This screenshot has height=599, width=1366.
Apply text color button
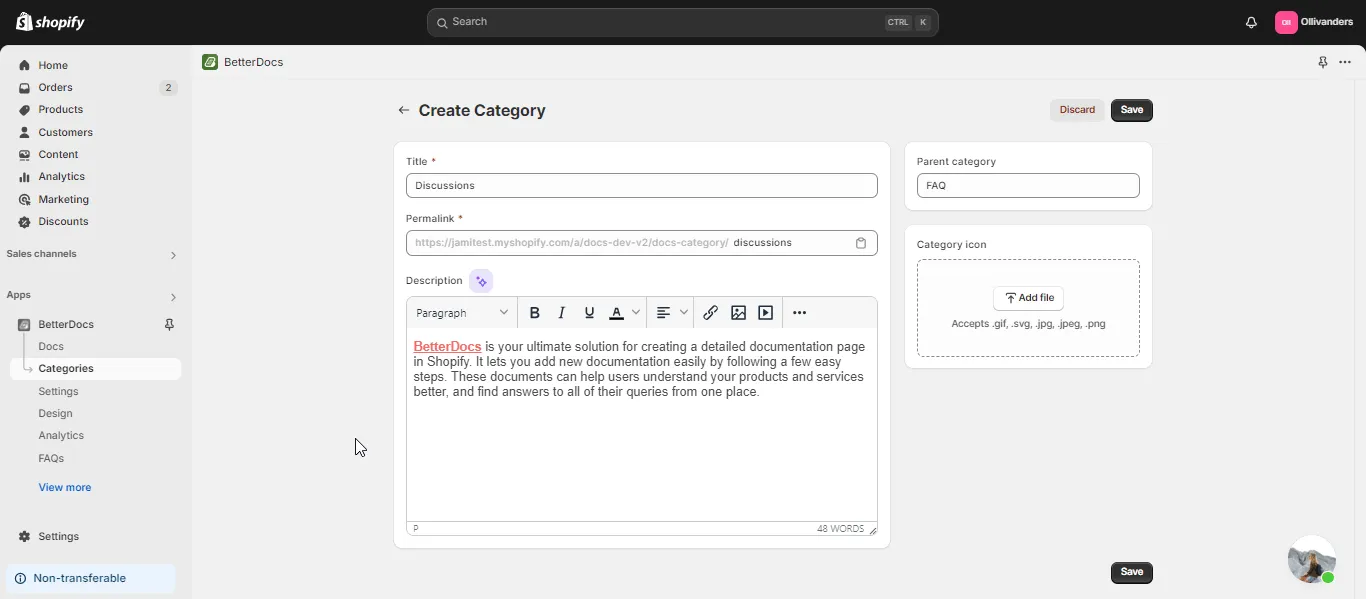pos(616,313)
